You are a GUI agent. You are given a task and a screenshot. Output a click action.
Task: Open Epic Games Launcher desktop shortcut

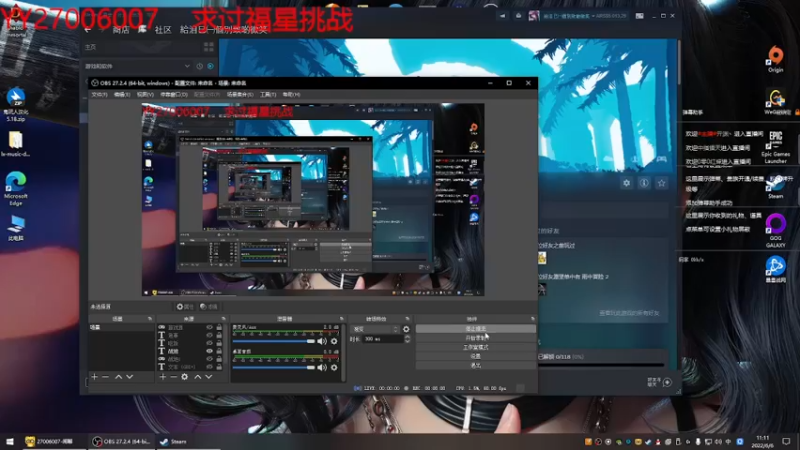pyautogui.click(x=776, y=147)
